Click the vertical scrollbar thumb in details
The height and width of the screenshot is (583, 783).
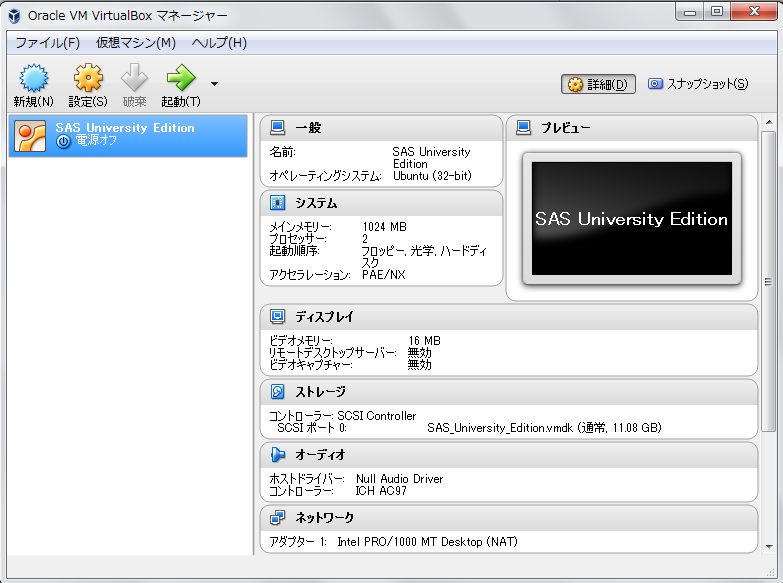pyautogui.click(x=769, y=281)
